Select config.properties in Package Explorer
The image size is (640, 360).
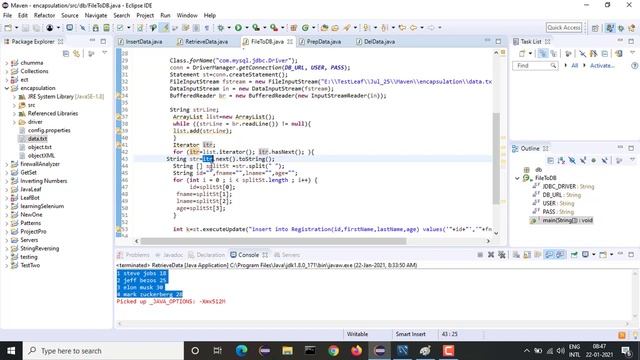coord(49,130)
